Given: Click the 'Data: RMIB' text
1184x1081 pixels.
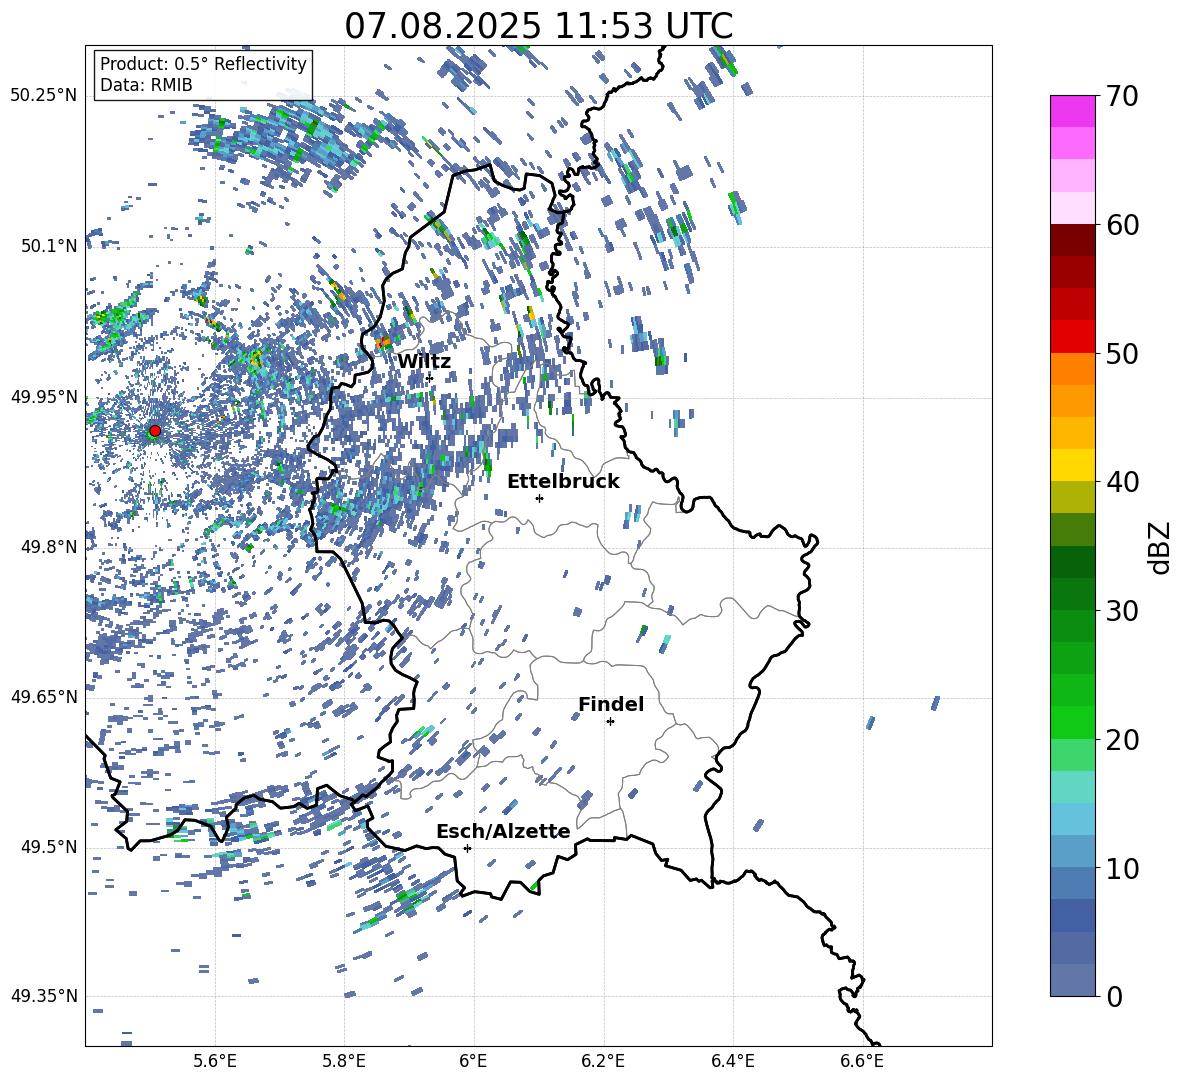Looking at the screenshot, I should pos(146,85).
